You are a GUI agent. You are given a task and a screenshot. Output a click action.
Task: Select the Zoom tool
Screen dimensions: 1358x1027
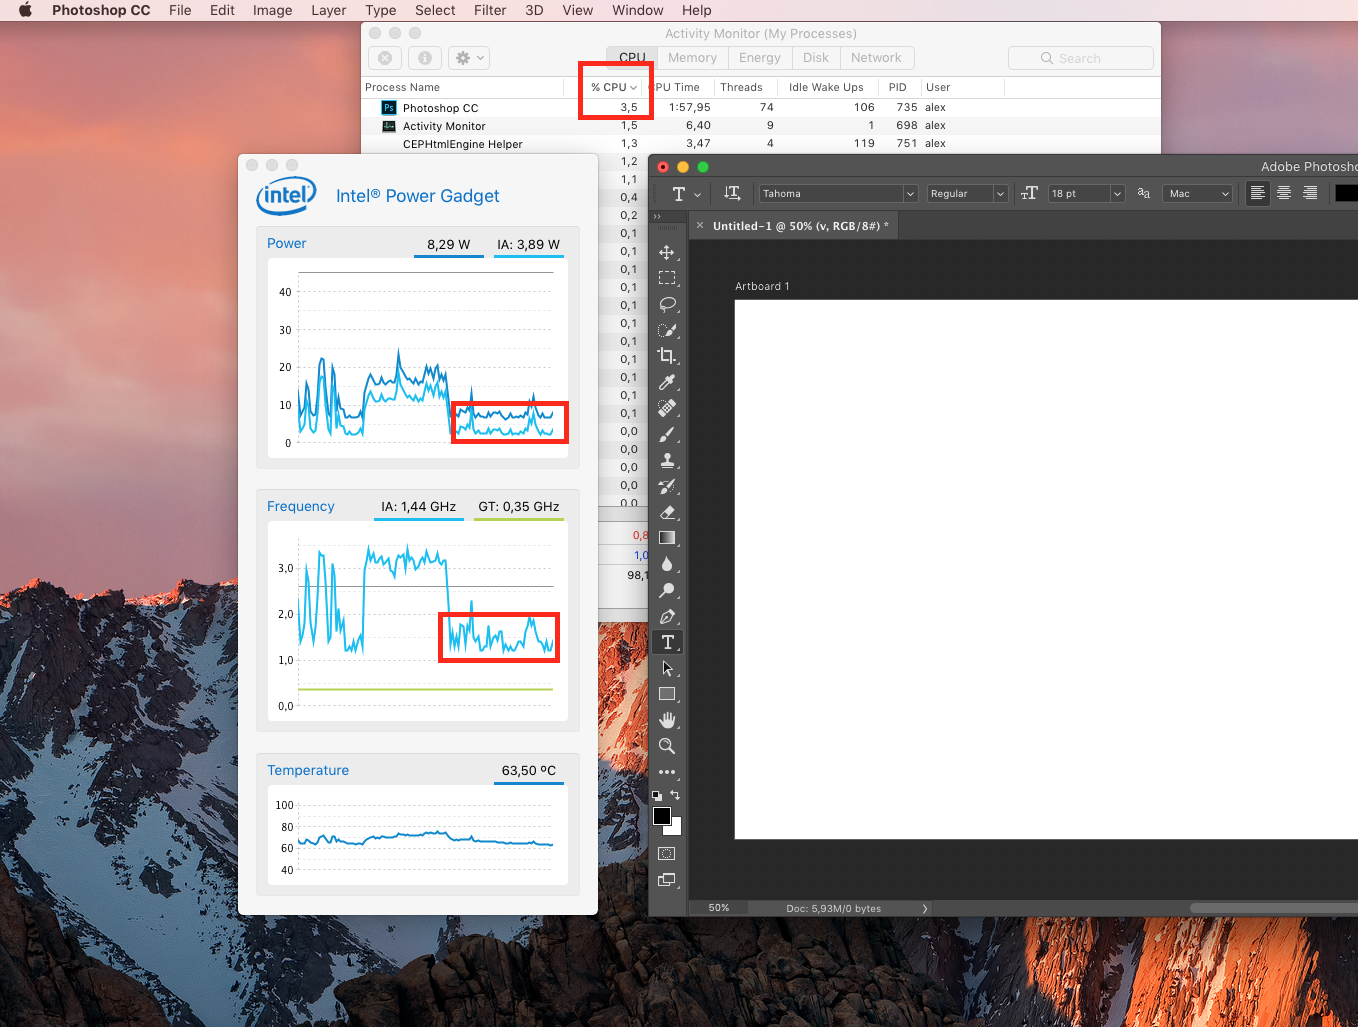pos(667,746)
